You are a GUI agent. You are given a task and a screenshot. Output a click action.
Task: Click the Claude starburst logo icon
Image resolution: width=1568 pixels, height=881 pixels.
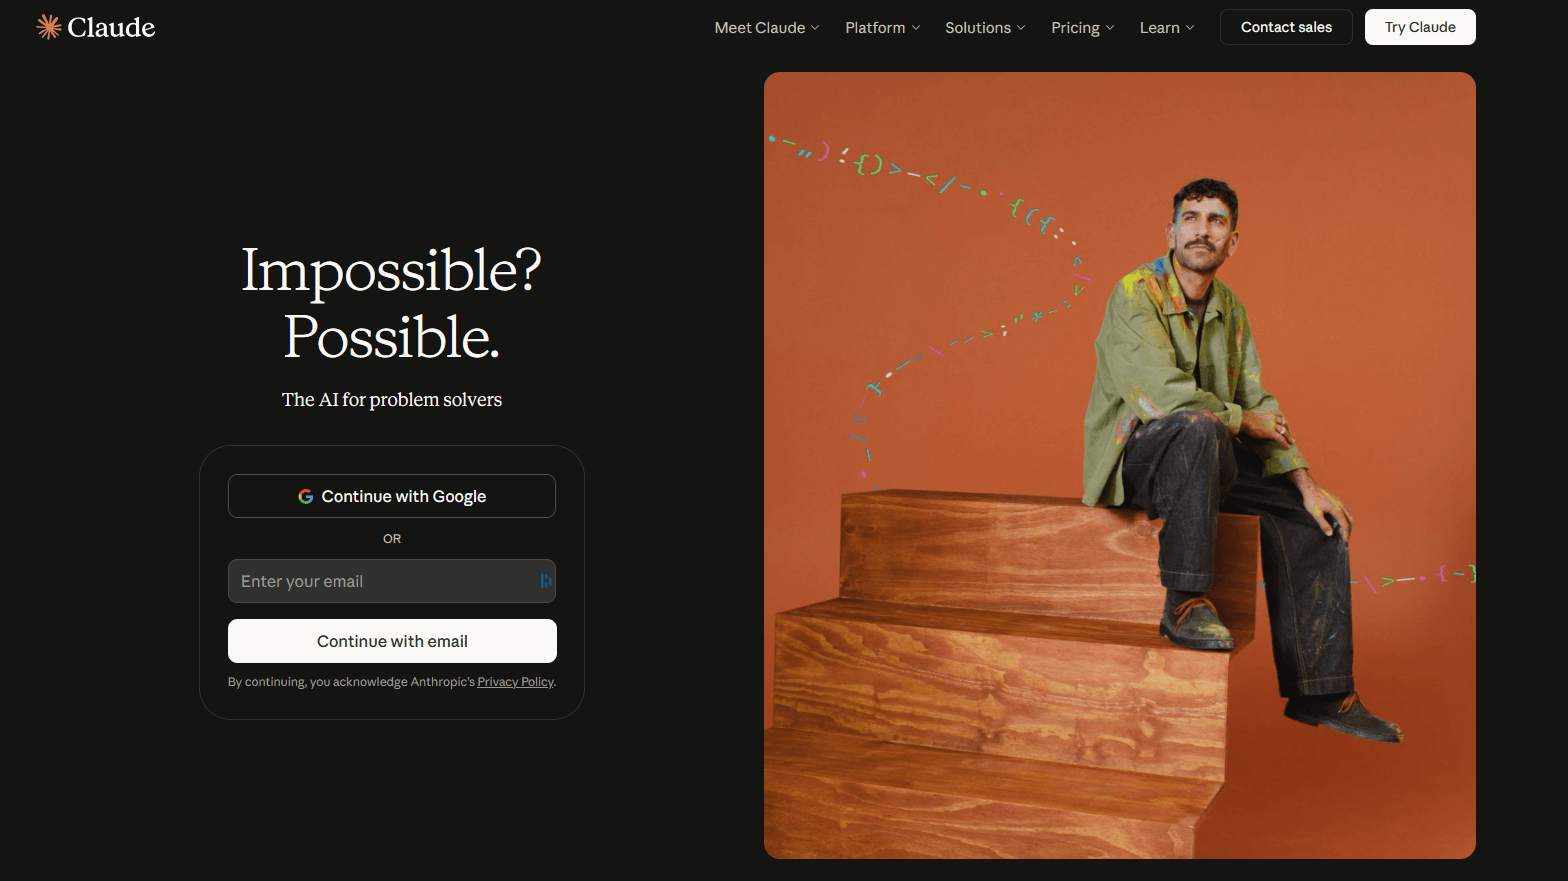48,27
